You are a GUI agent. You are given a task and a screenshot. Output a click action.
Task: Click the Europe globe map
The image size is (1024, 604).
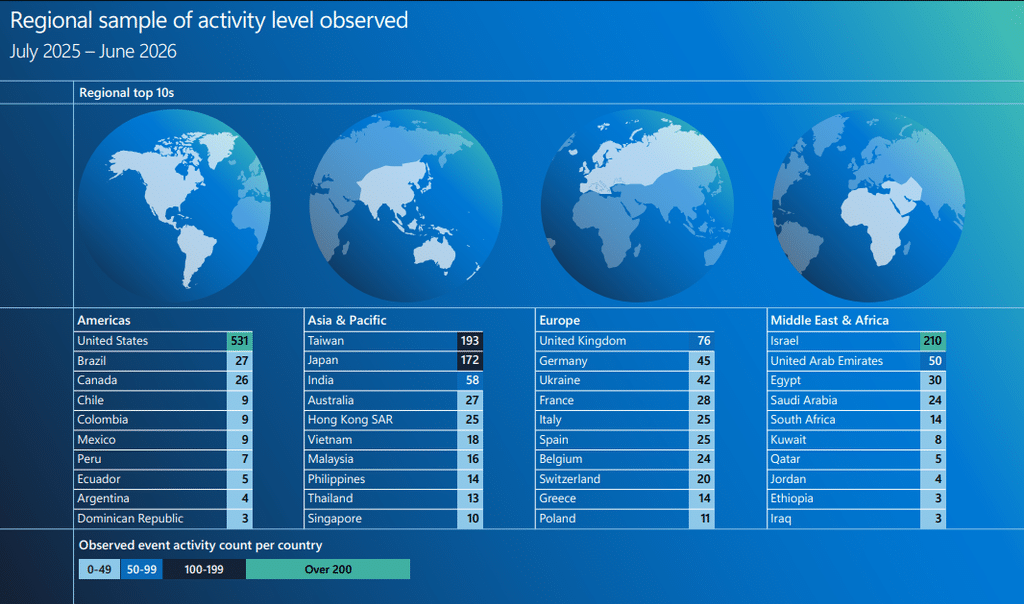(637, 205)
